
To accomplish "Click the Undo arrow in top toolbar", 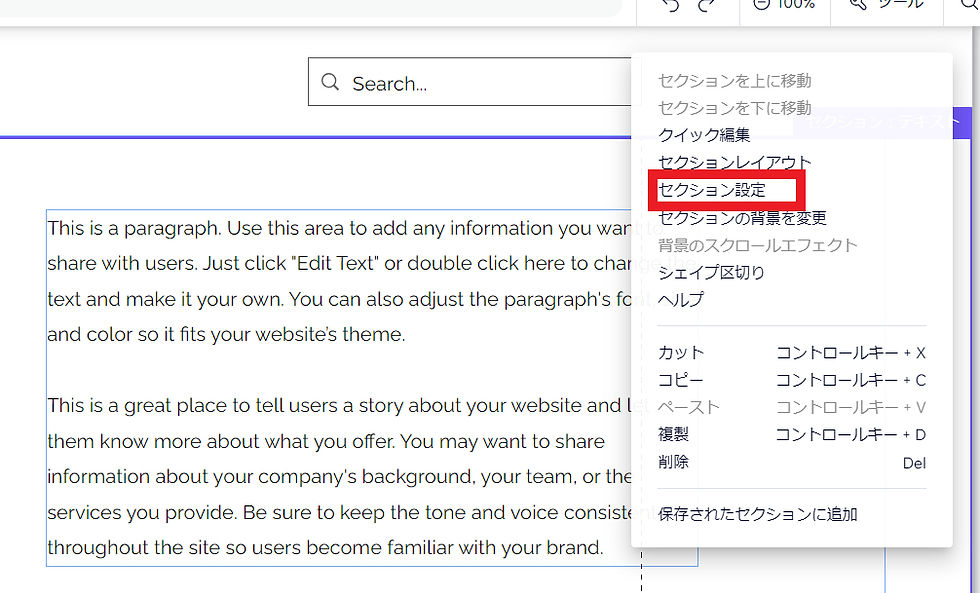I will pyautogui.click(x=671, y=5).
